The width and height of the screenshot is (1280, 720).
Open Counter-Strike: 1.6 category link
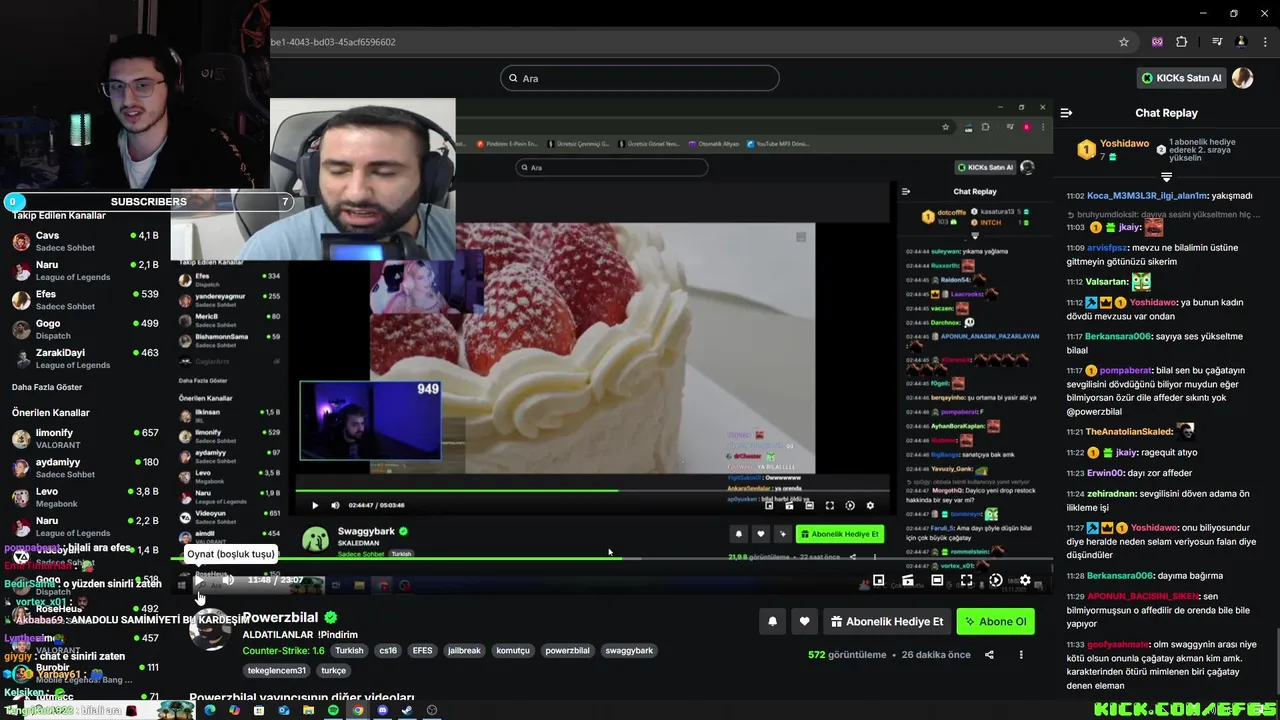pyautogui.click(x=283, y=650)
